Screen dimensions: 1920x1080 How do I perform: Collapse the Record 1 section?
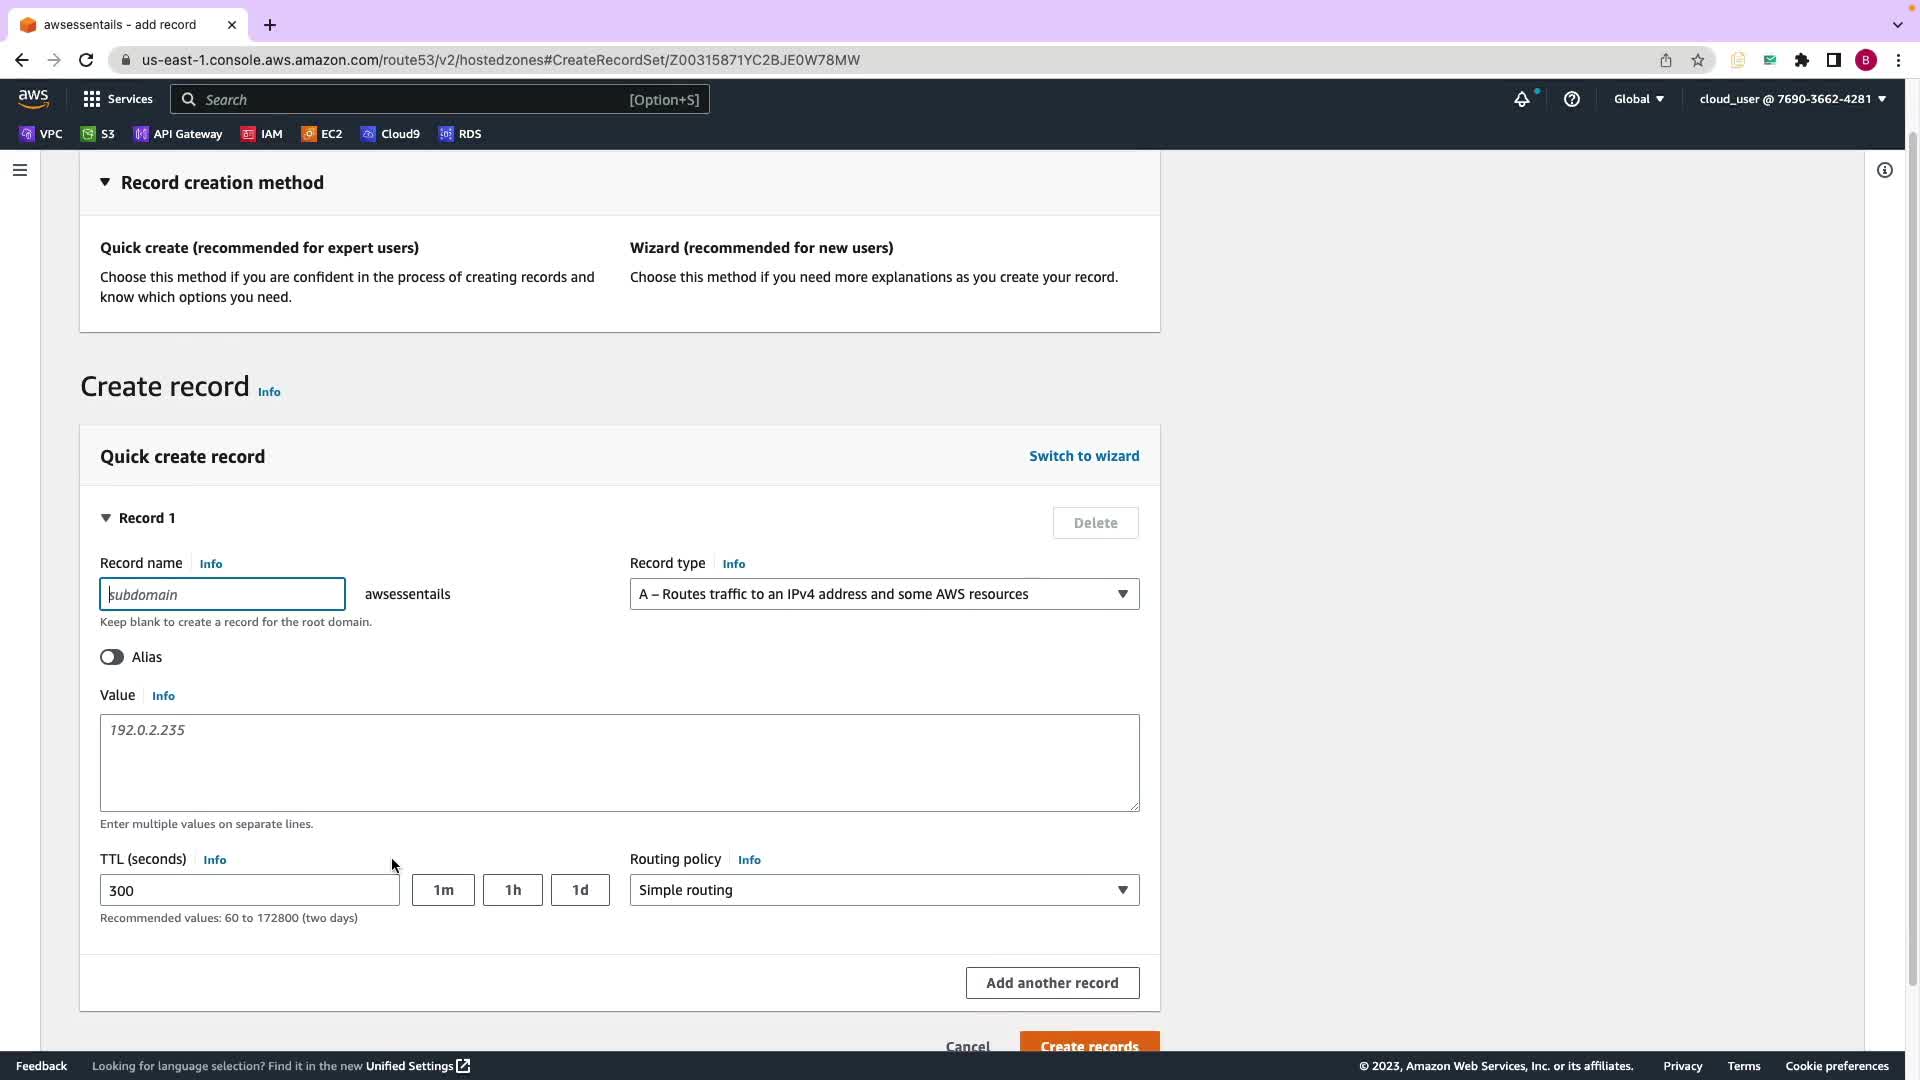coord(106,518)
